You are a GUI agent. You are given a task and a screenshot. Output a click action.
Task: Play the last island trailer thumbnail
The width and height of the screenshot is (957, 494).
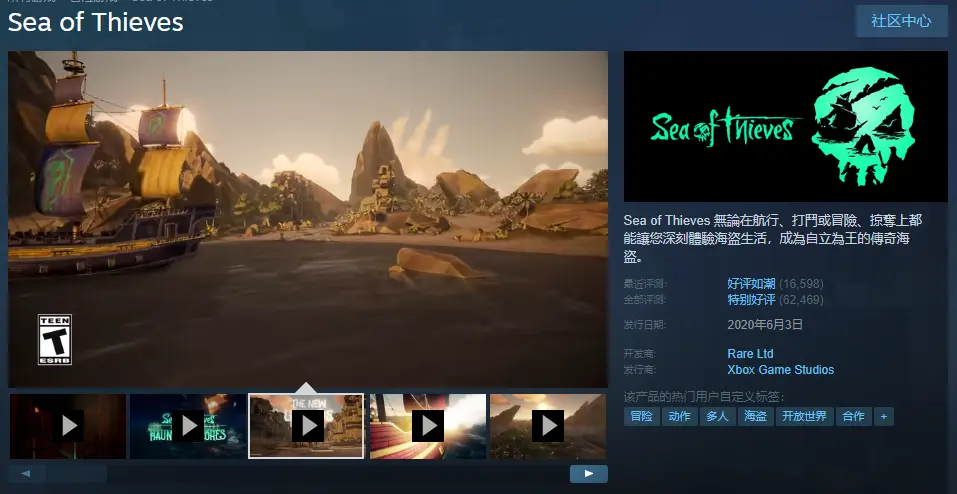tap(548, 426)
